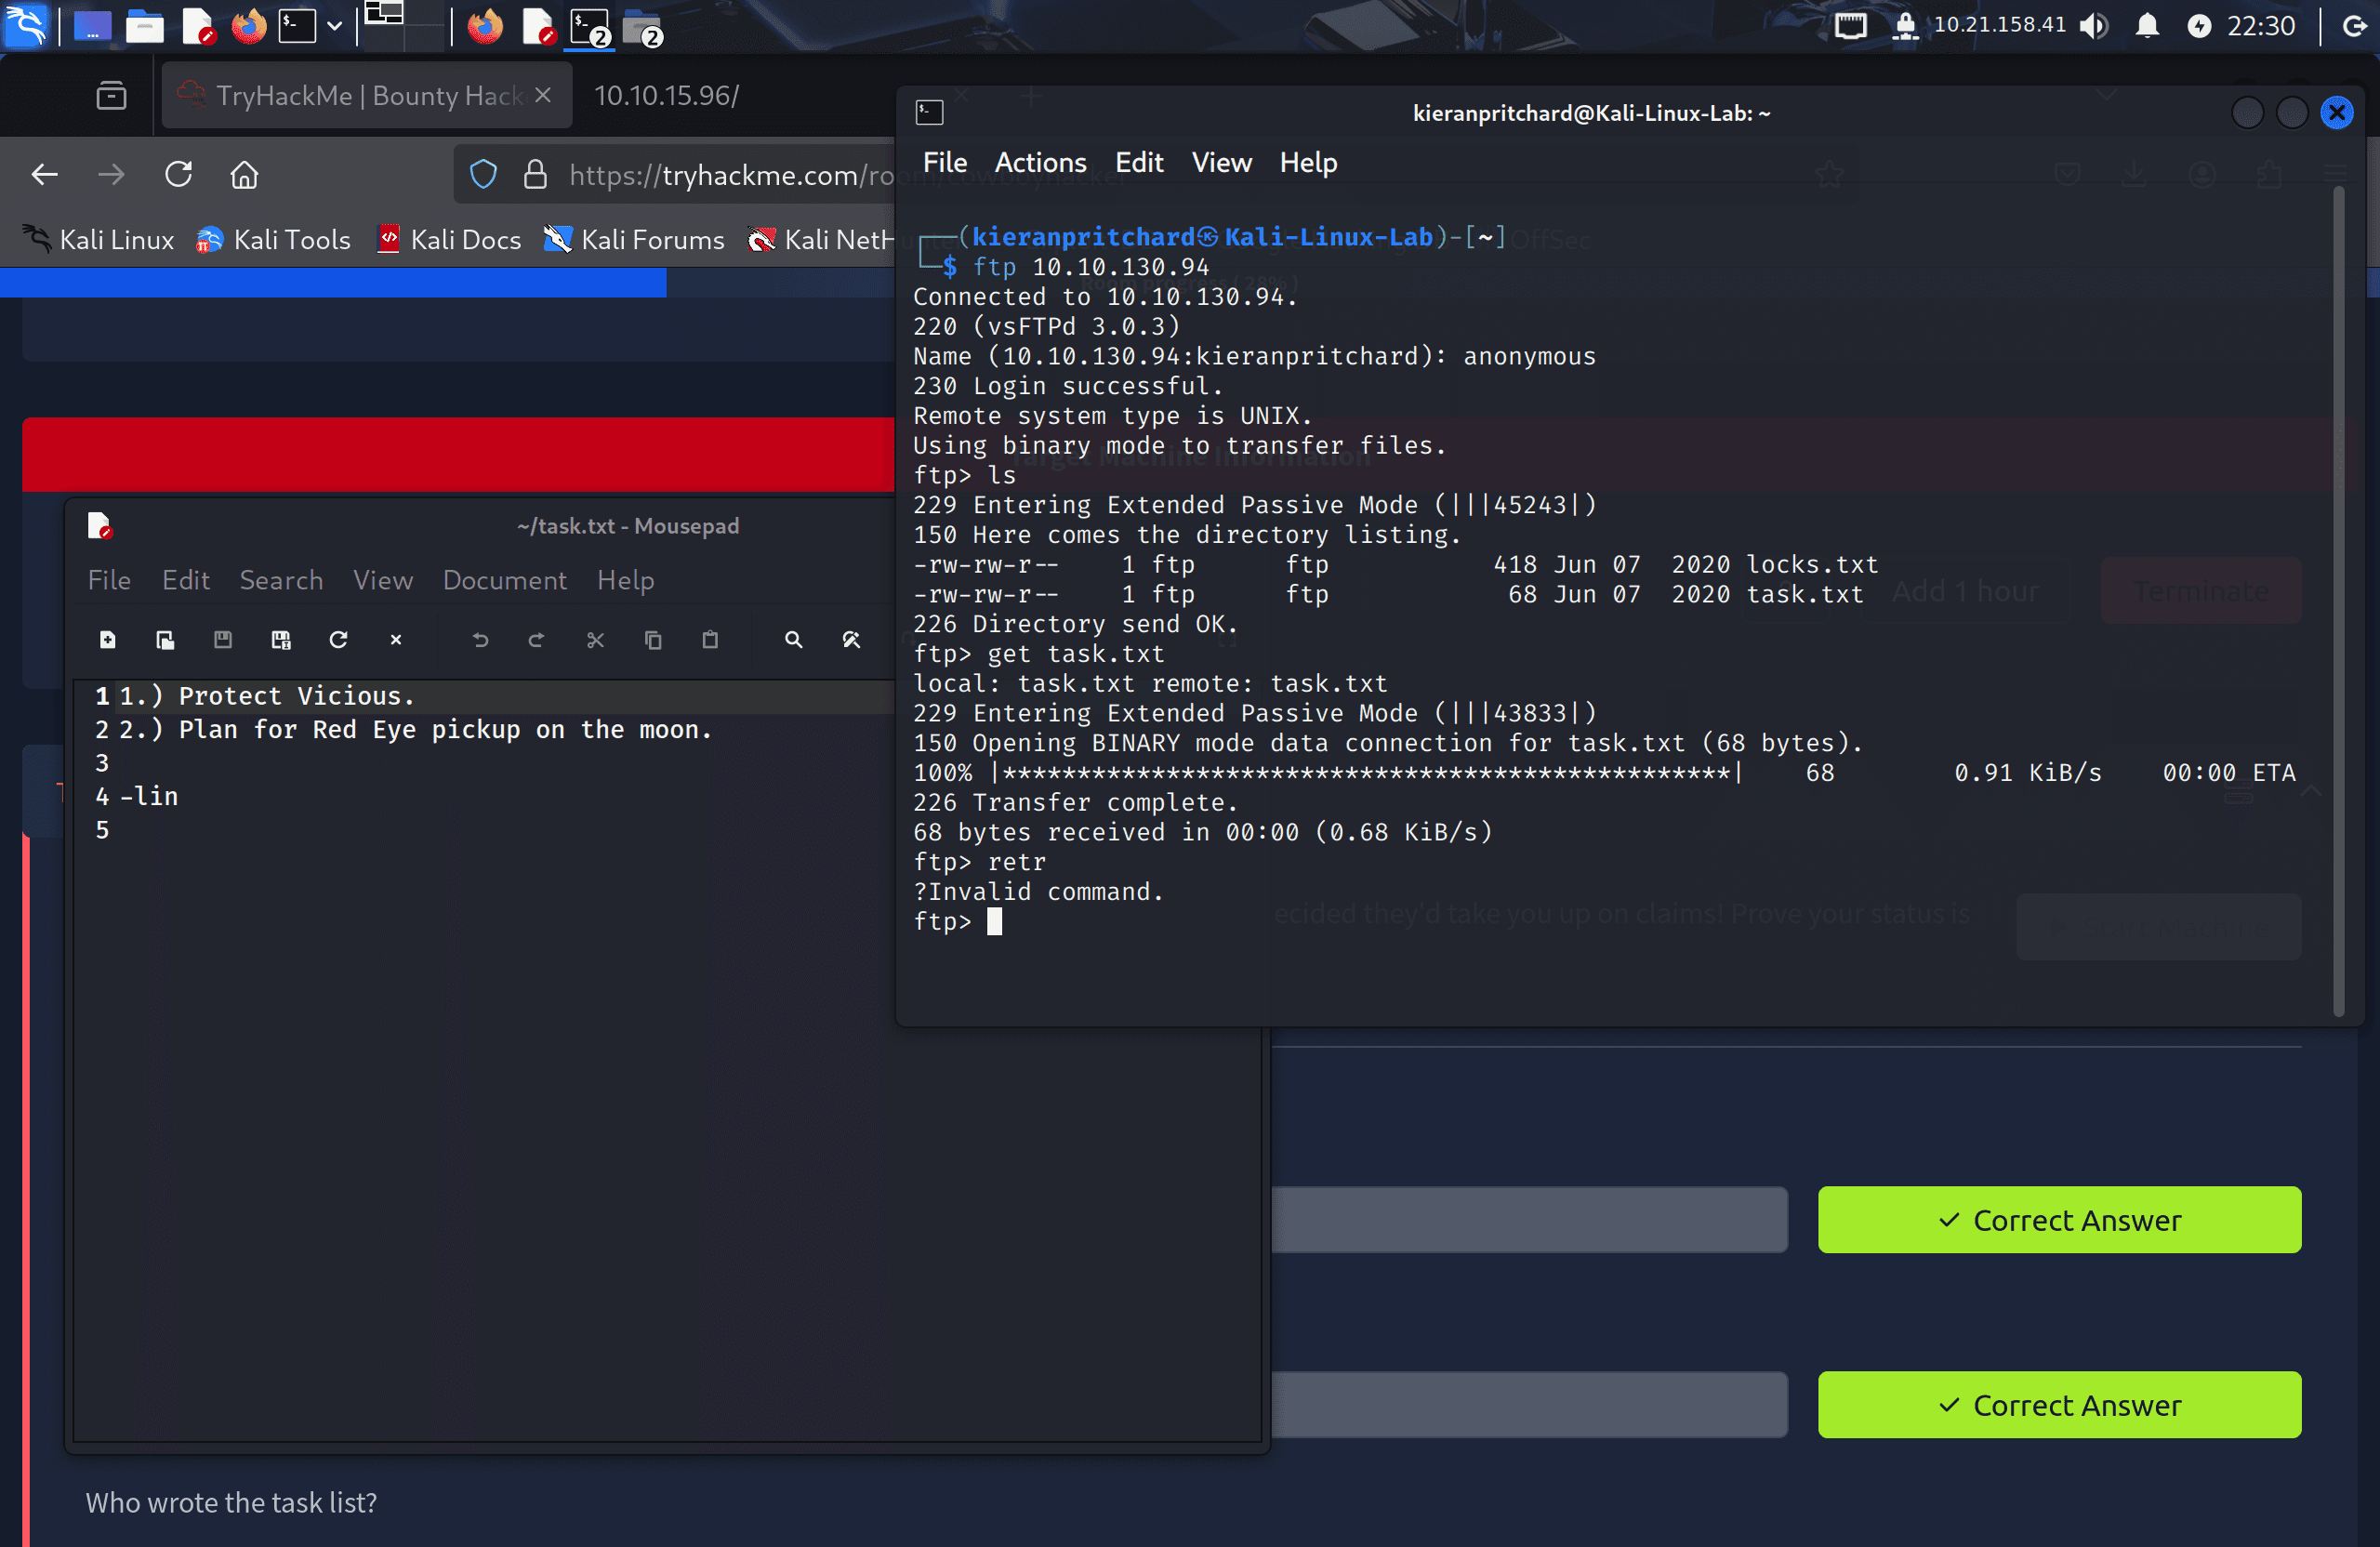Open the View menu in terminal
The height and width of the screenshot is (1547, 2380).
(x=1221, y=162)
